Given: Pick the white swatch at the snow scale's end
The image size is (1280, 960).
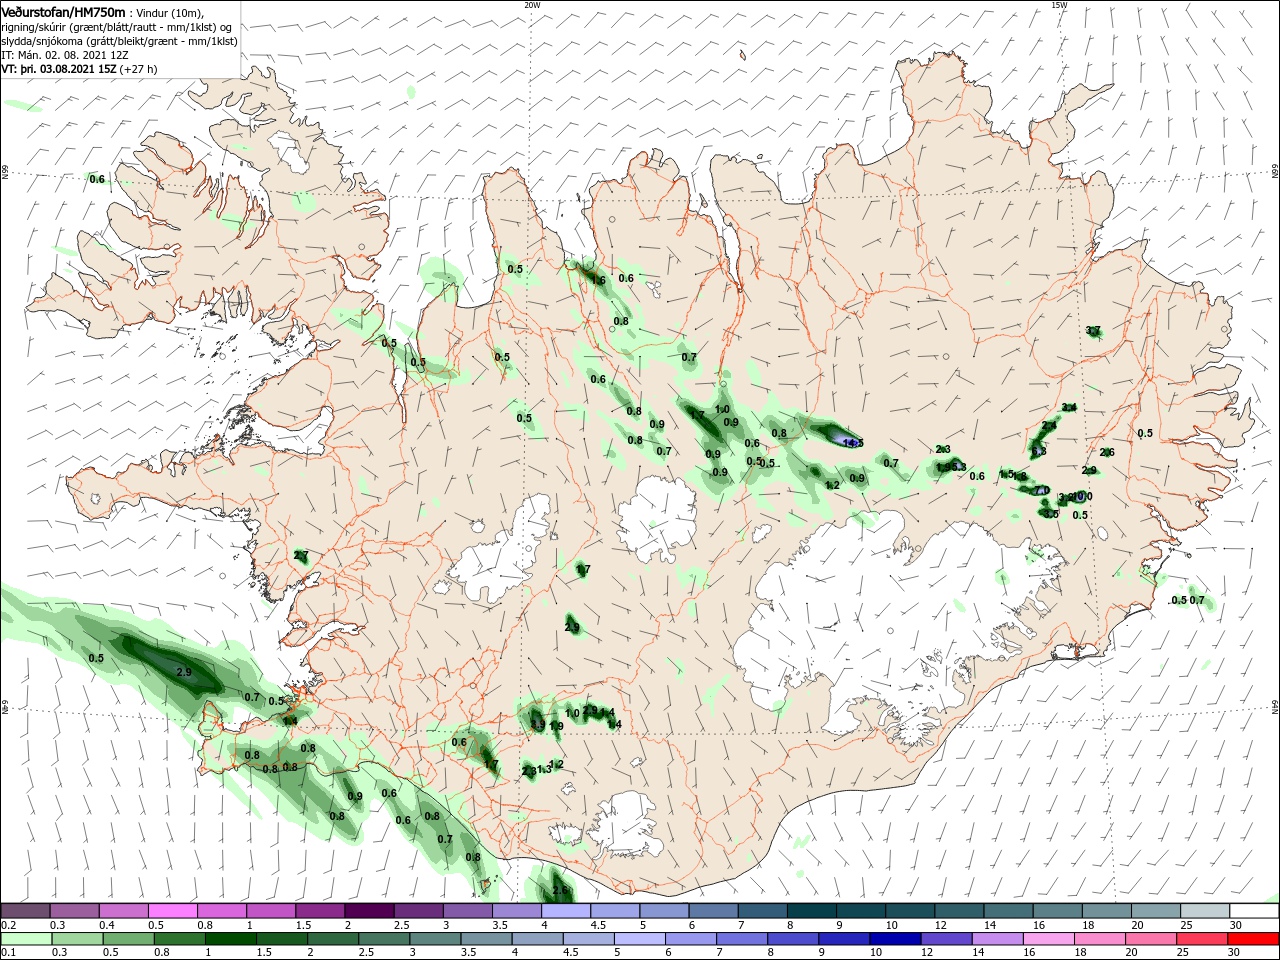Looking at the screenshot, I should pyautogui.click(x=1254, y=911).
